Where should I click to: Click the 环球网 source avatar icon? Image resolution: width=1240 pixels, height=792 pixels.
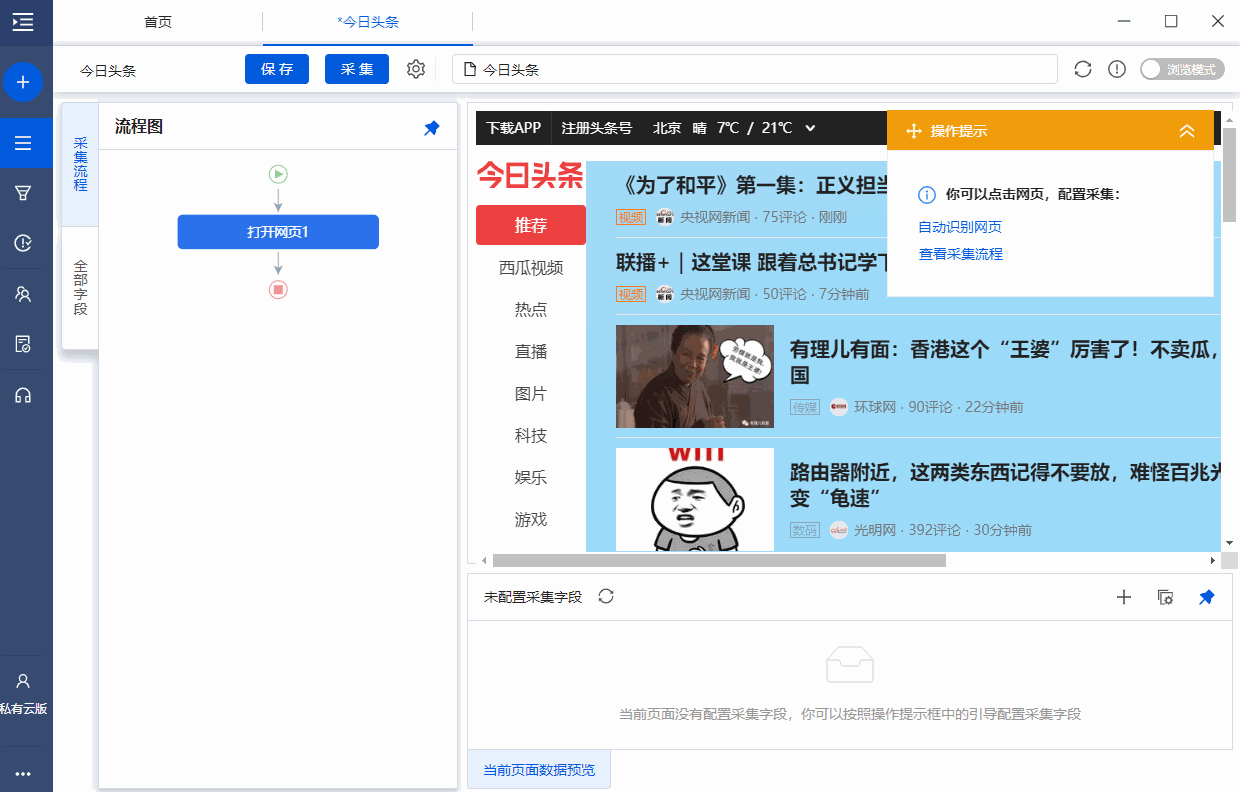[838, 407]
